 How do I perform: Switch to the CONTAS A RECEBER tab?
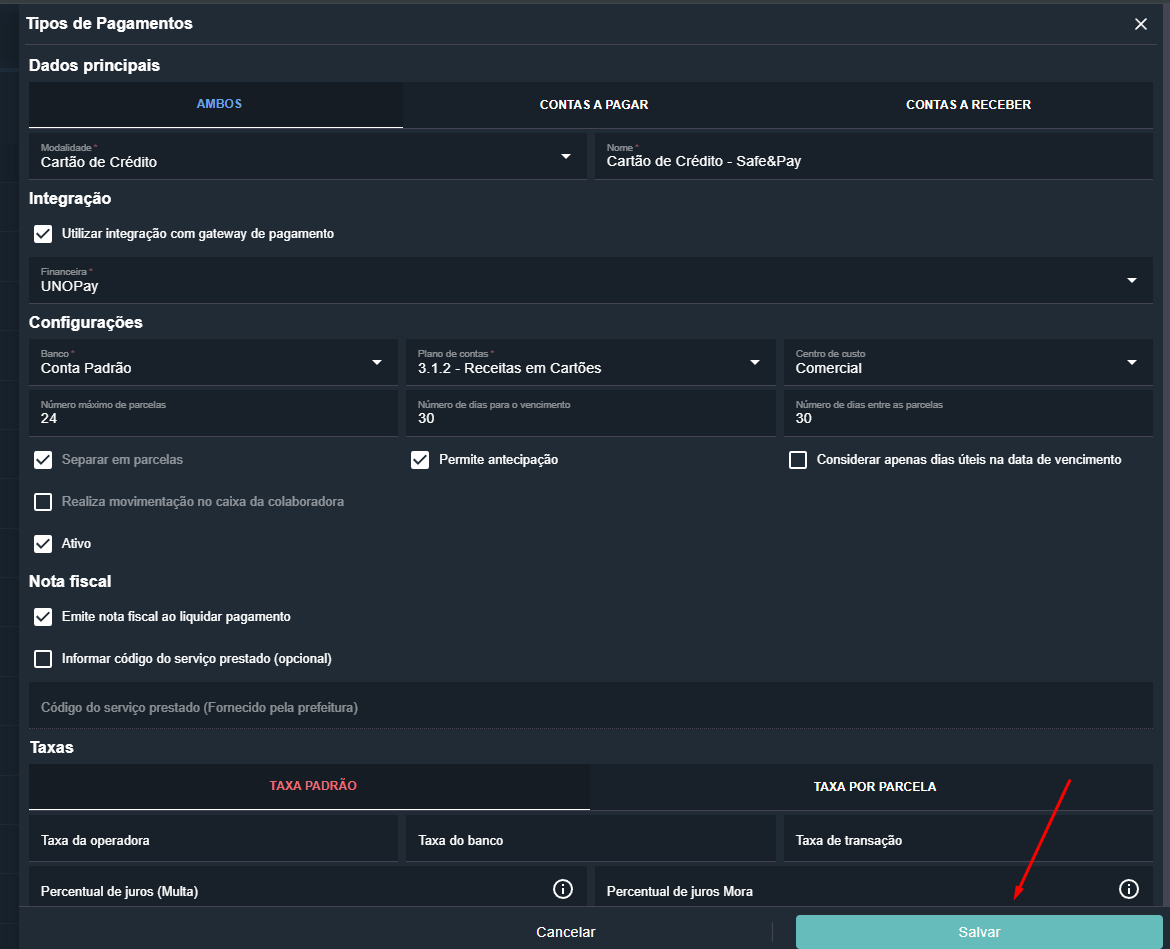coord(968,104)
